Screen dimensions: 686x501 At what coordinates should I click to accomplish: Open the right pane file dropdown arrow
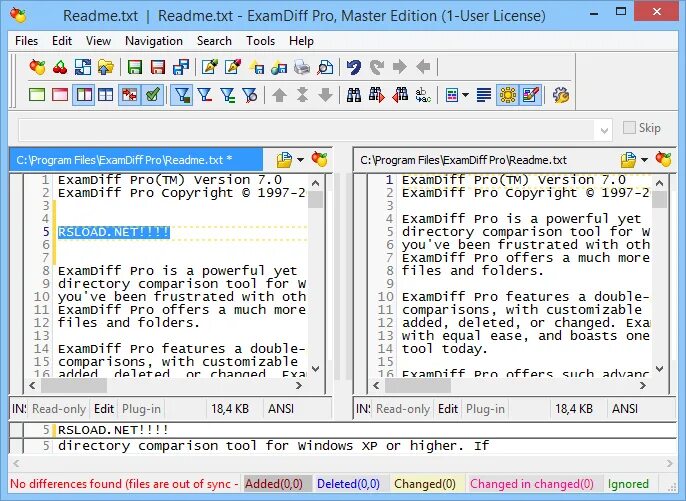click(x=644, y=160)
